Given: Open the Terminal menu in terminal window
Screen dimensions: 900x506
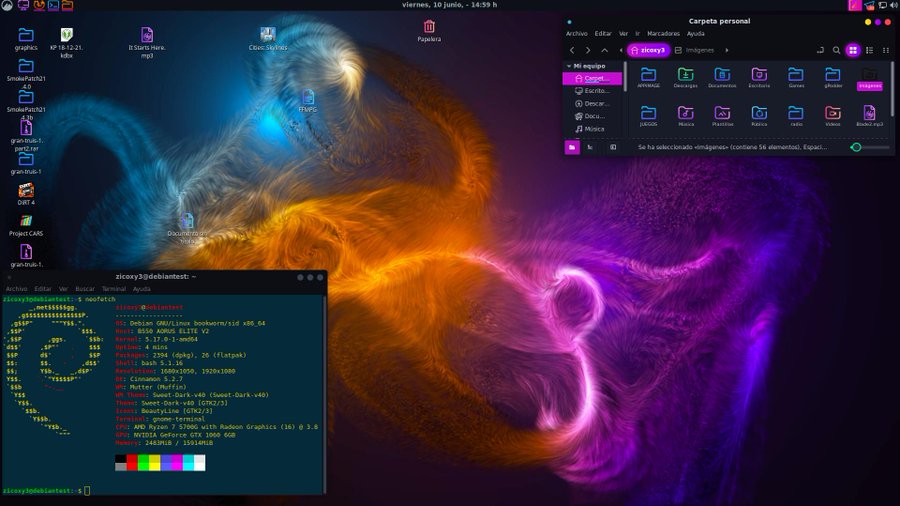Looking at the screenshot, I should [114, 288].
